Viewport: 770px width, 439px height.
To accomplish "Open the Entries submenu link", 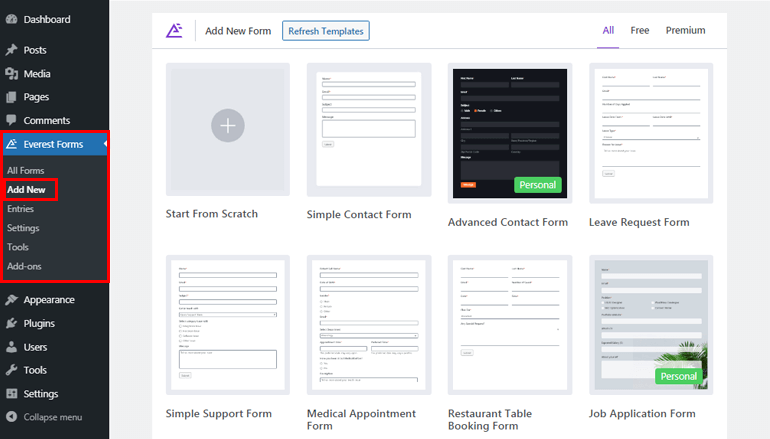I will click(x=20, y=209).
